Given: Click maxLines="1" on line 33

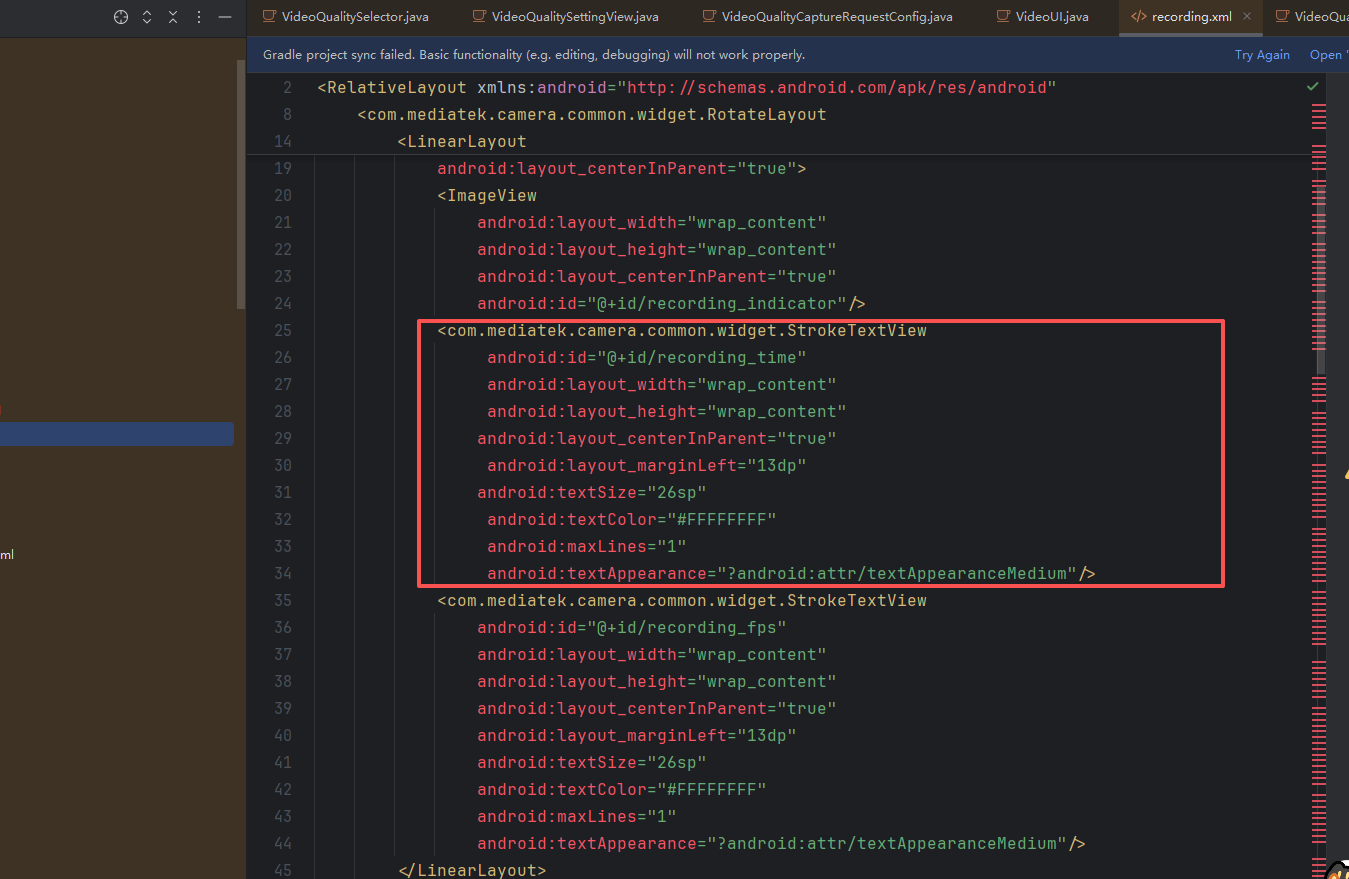Looking at the screenshot, I should [587, 547].
